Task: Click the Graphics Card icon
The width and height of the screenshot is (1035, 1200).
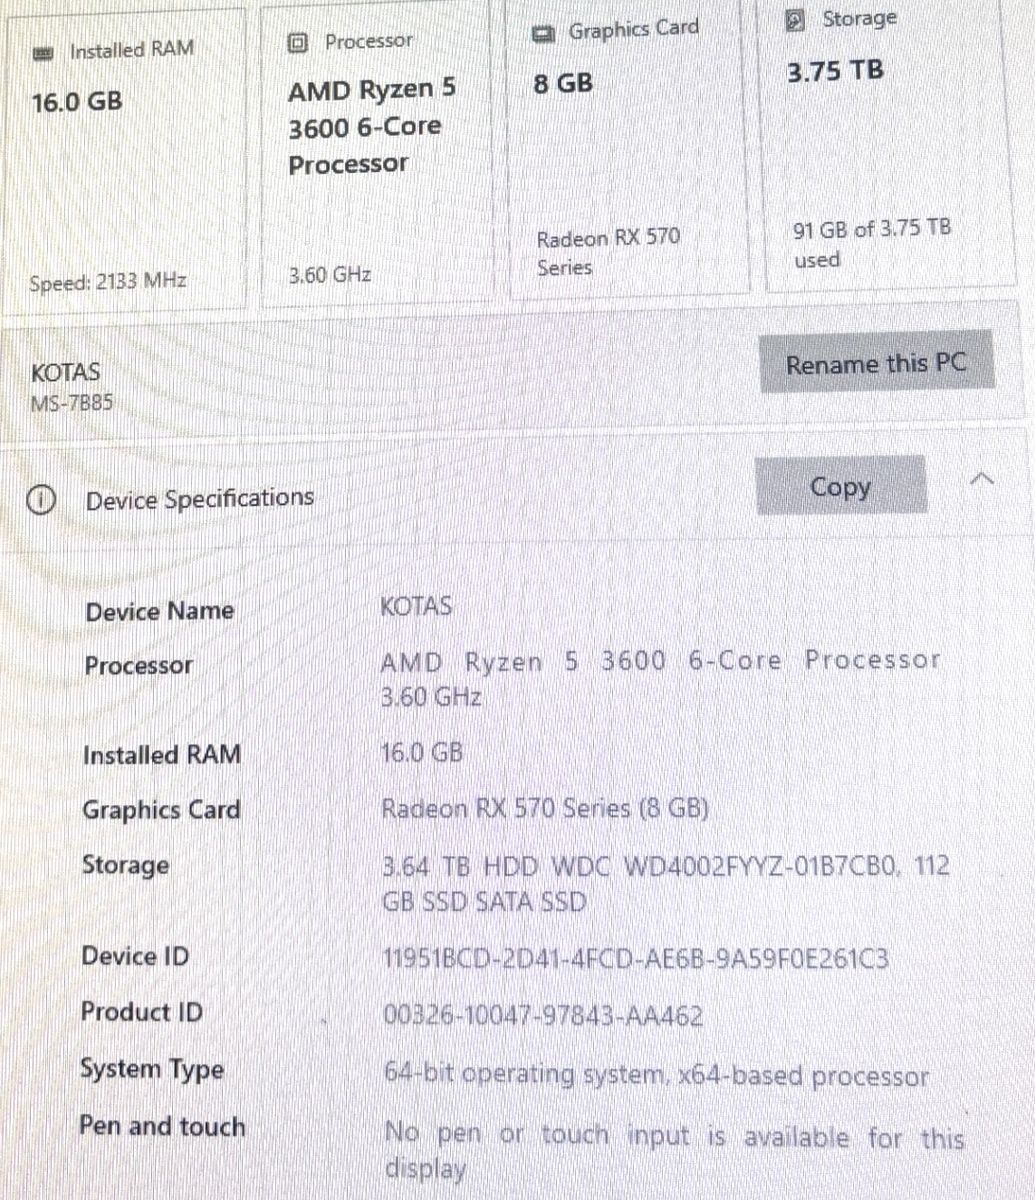Action: (545, 34)
